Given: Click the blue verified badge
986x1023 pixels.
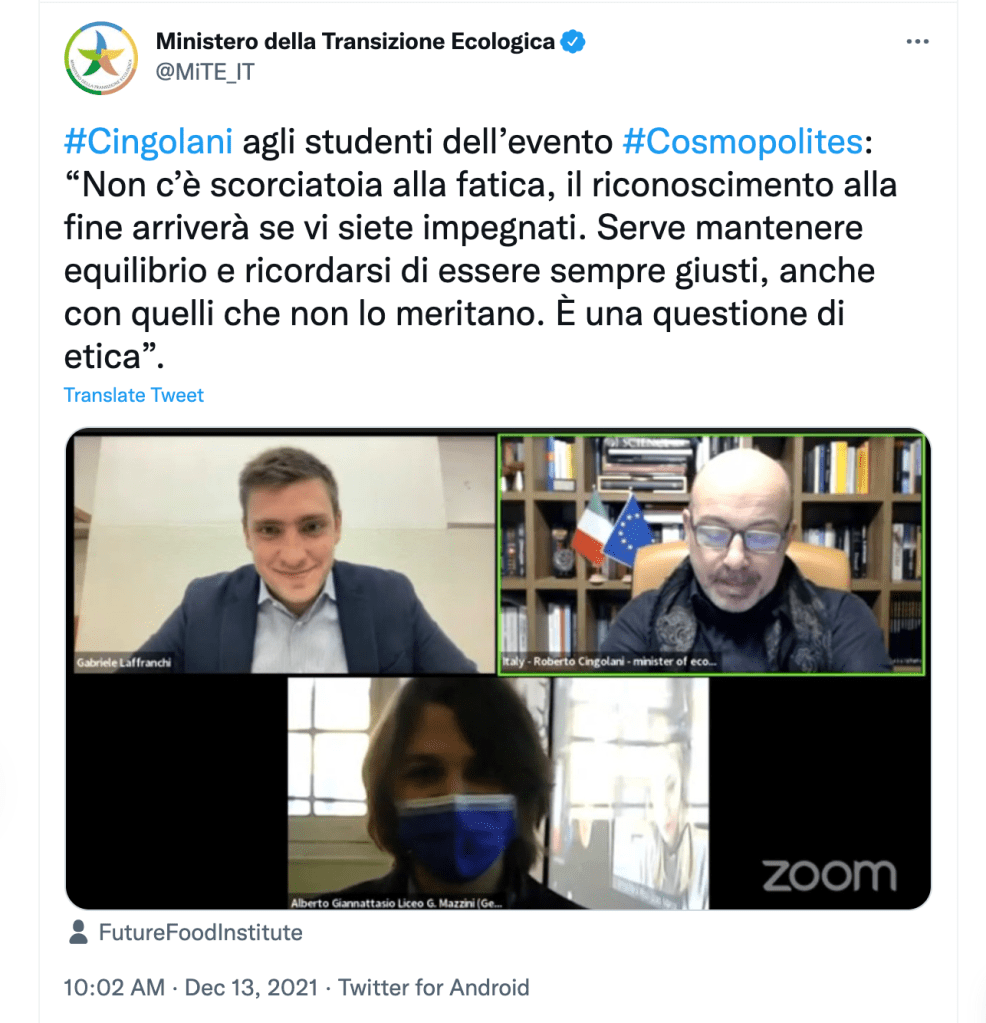Looking at the screenshot, I should [574, 42].
